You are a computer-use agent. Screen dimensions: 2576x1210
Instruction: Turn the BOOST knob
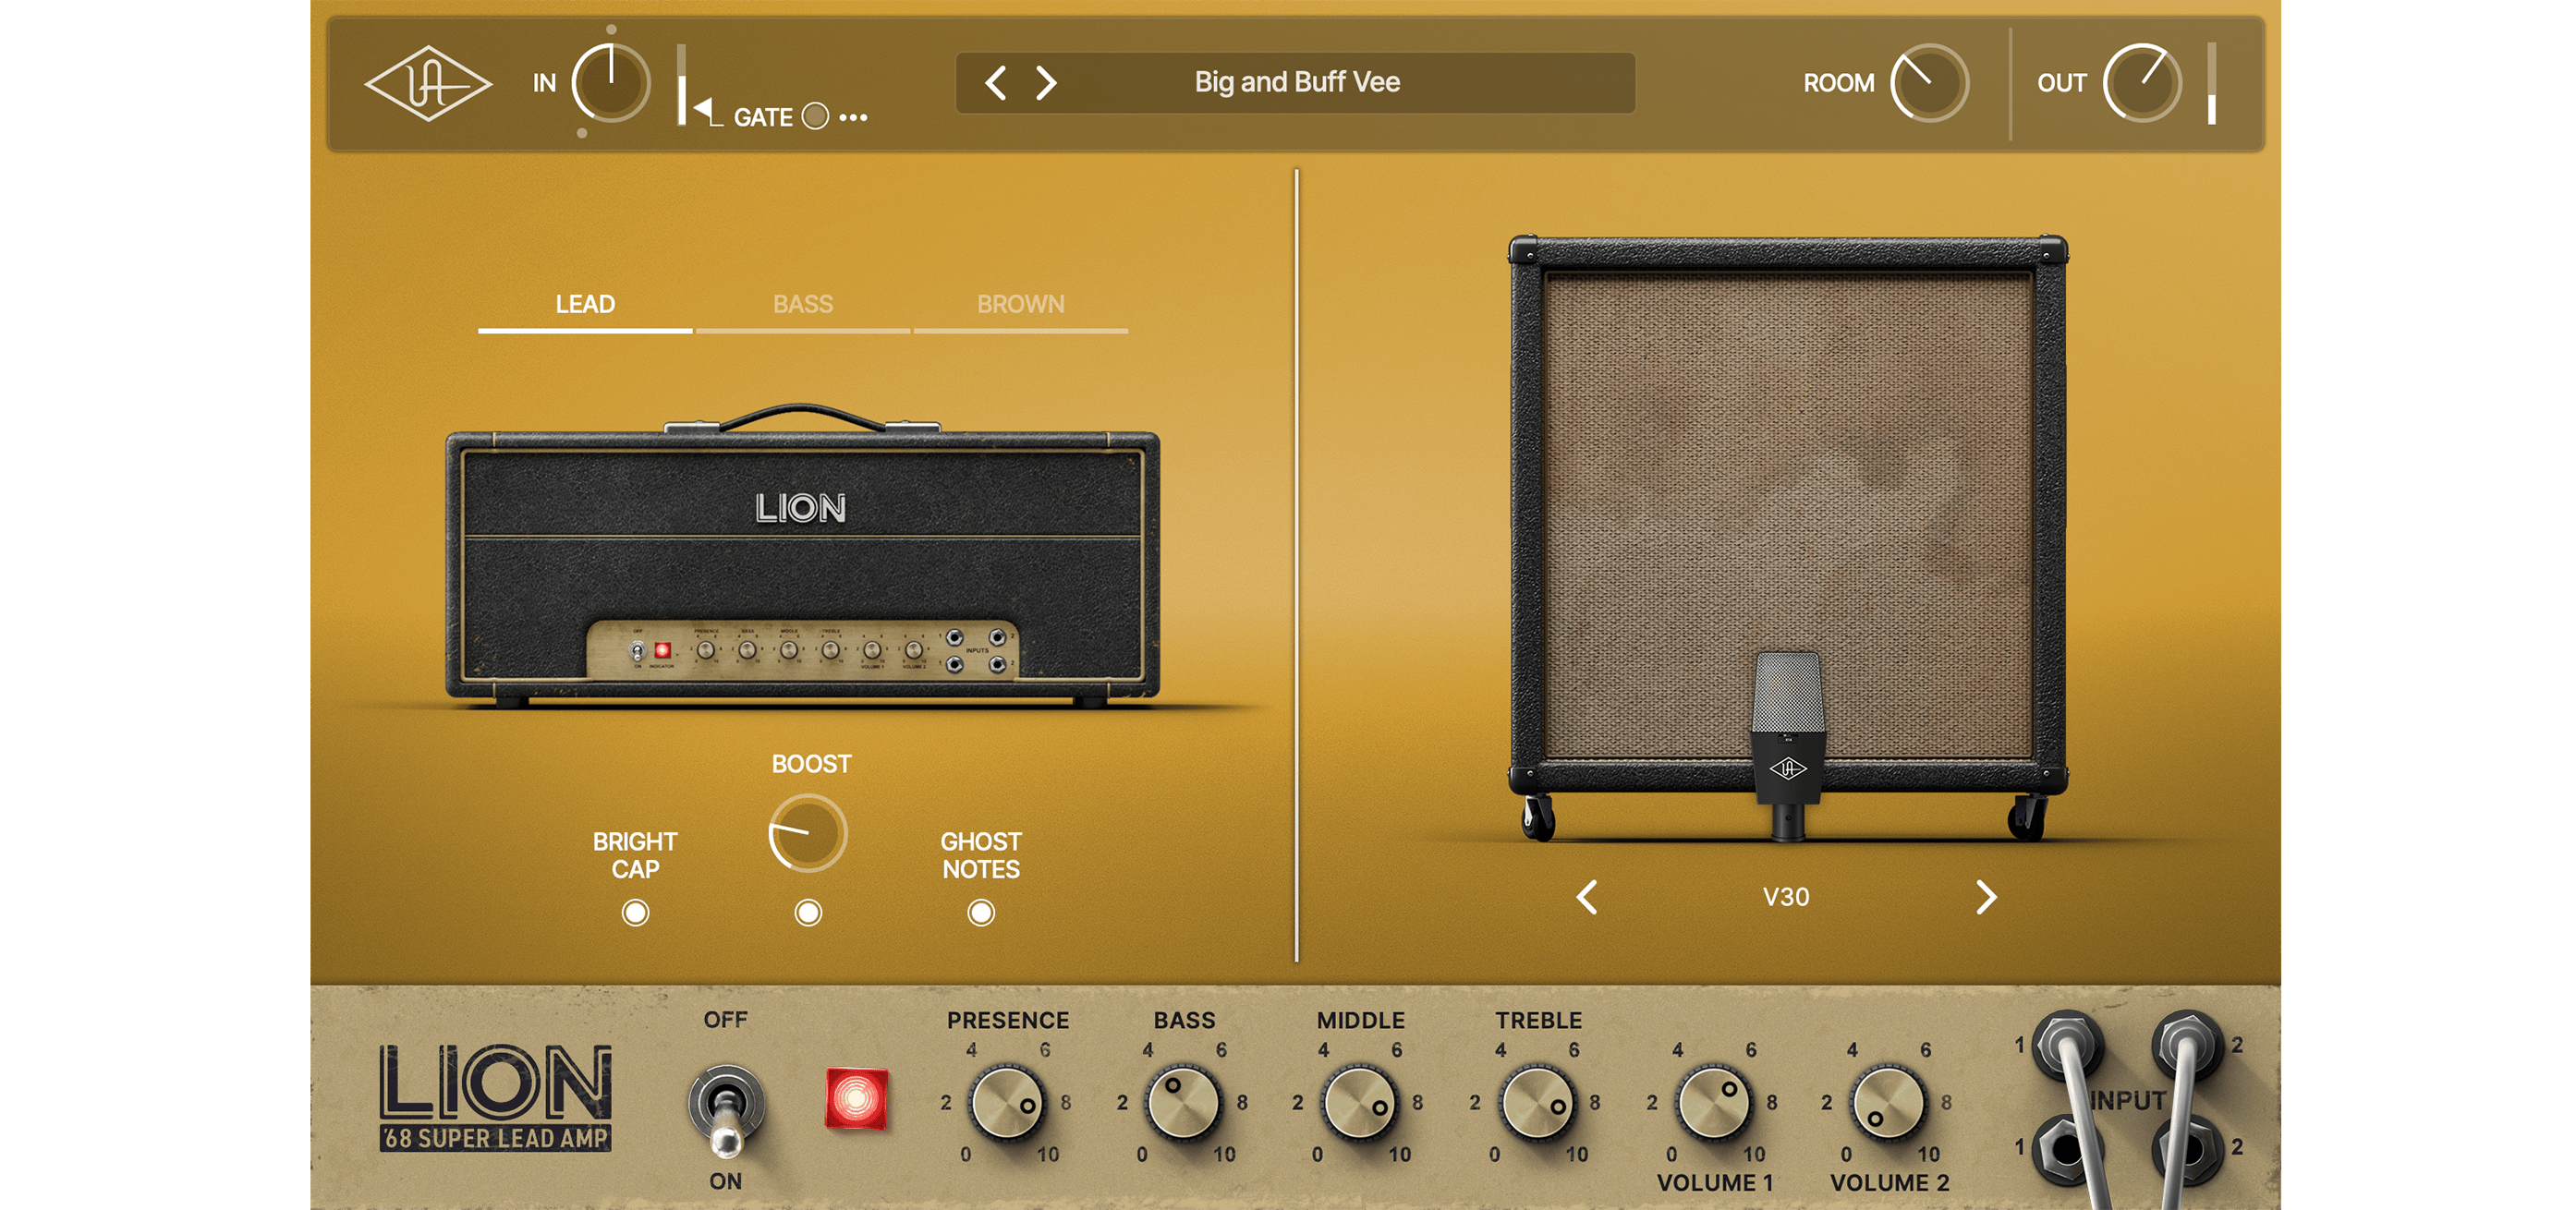point(808,833)
